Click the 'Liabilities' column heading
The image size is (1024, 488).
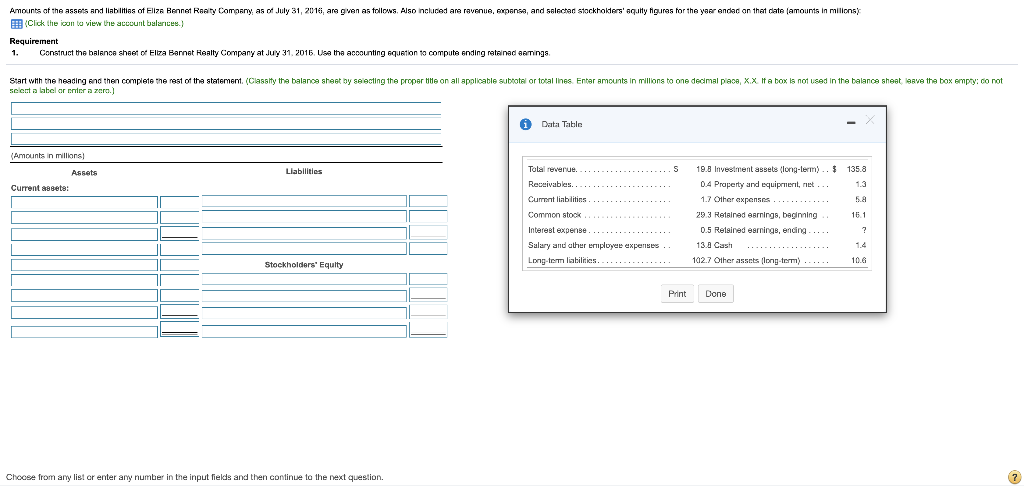(304, 172)
